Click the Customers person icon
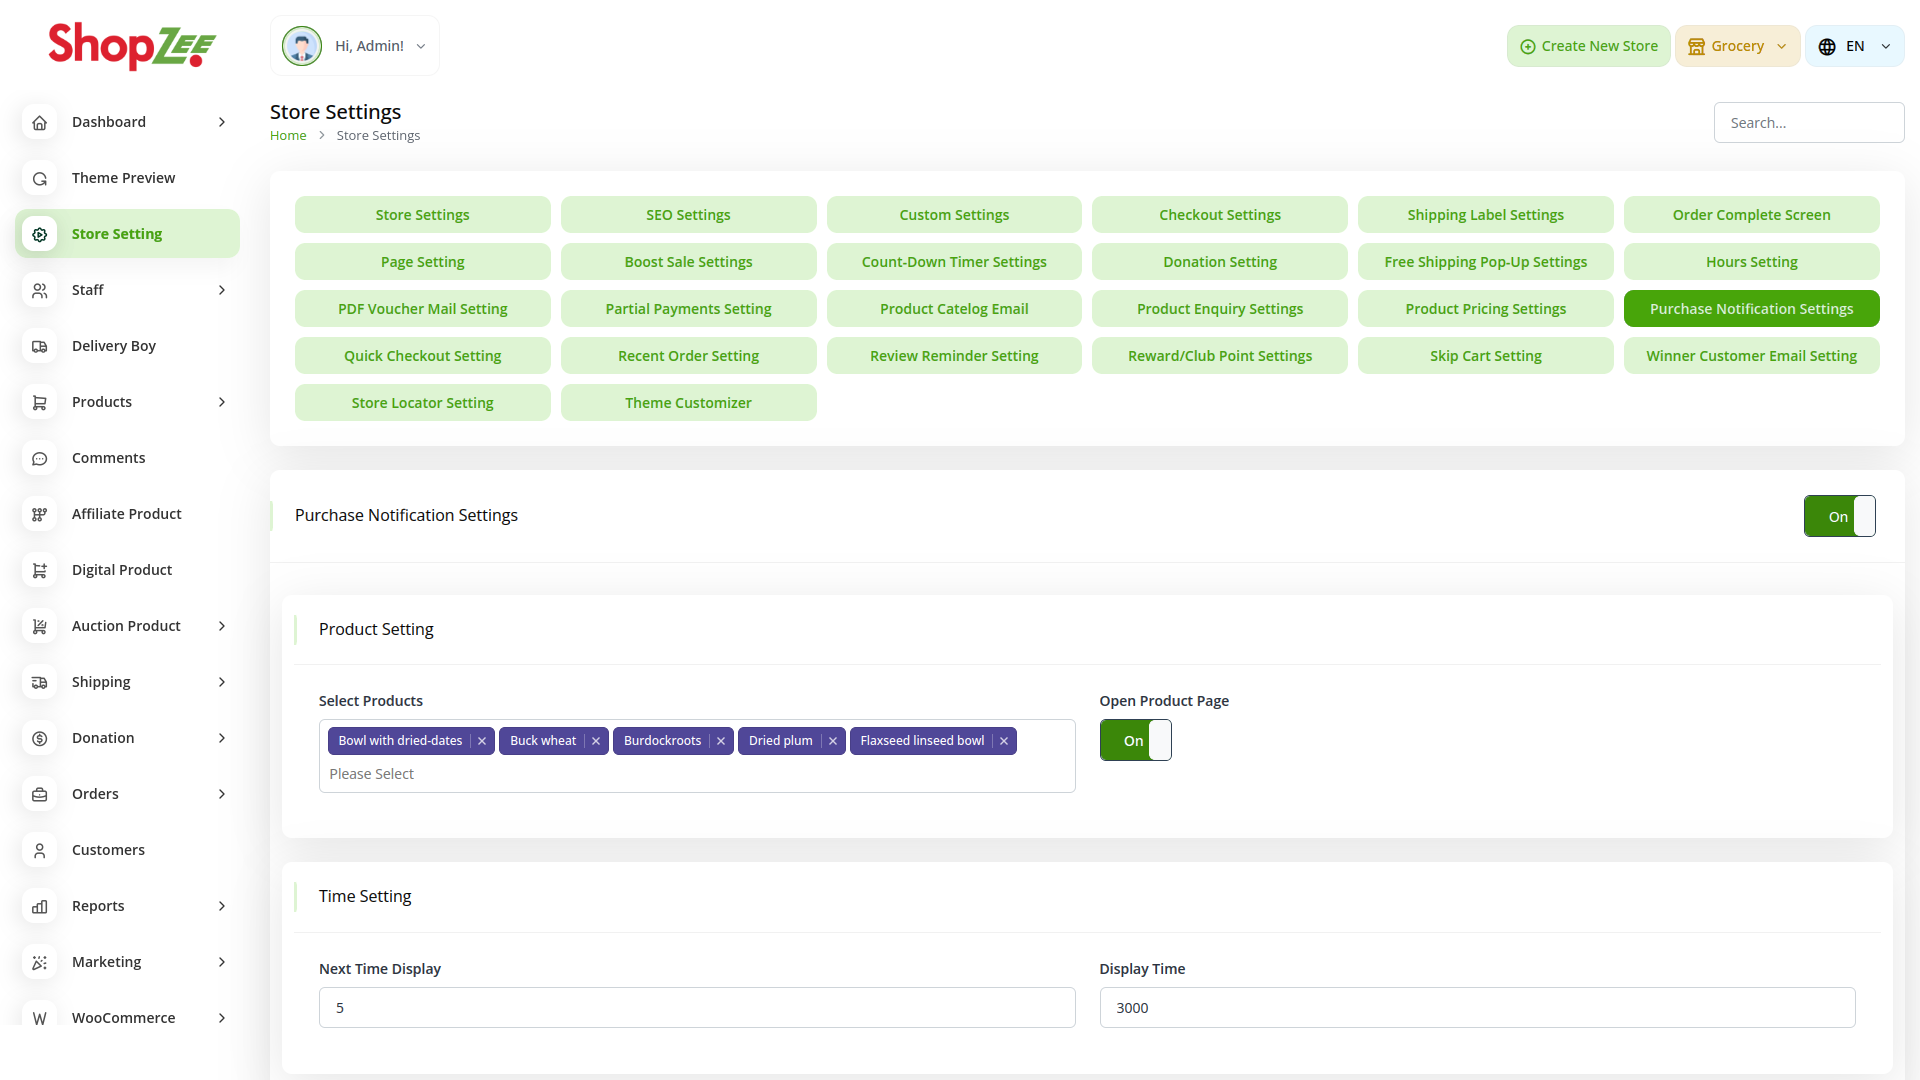 click(x=40, y=850)
